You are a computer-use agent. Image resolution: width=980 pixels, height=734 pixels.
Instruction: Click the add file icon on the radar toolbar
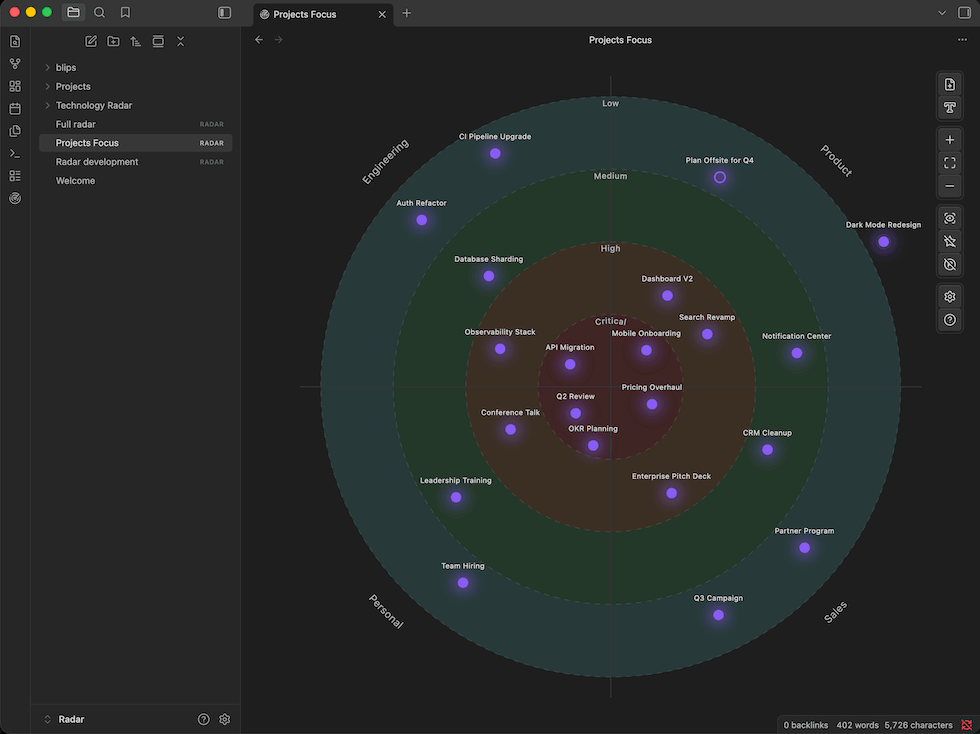tap(949, 84)
